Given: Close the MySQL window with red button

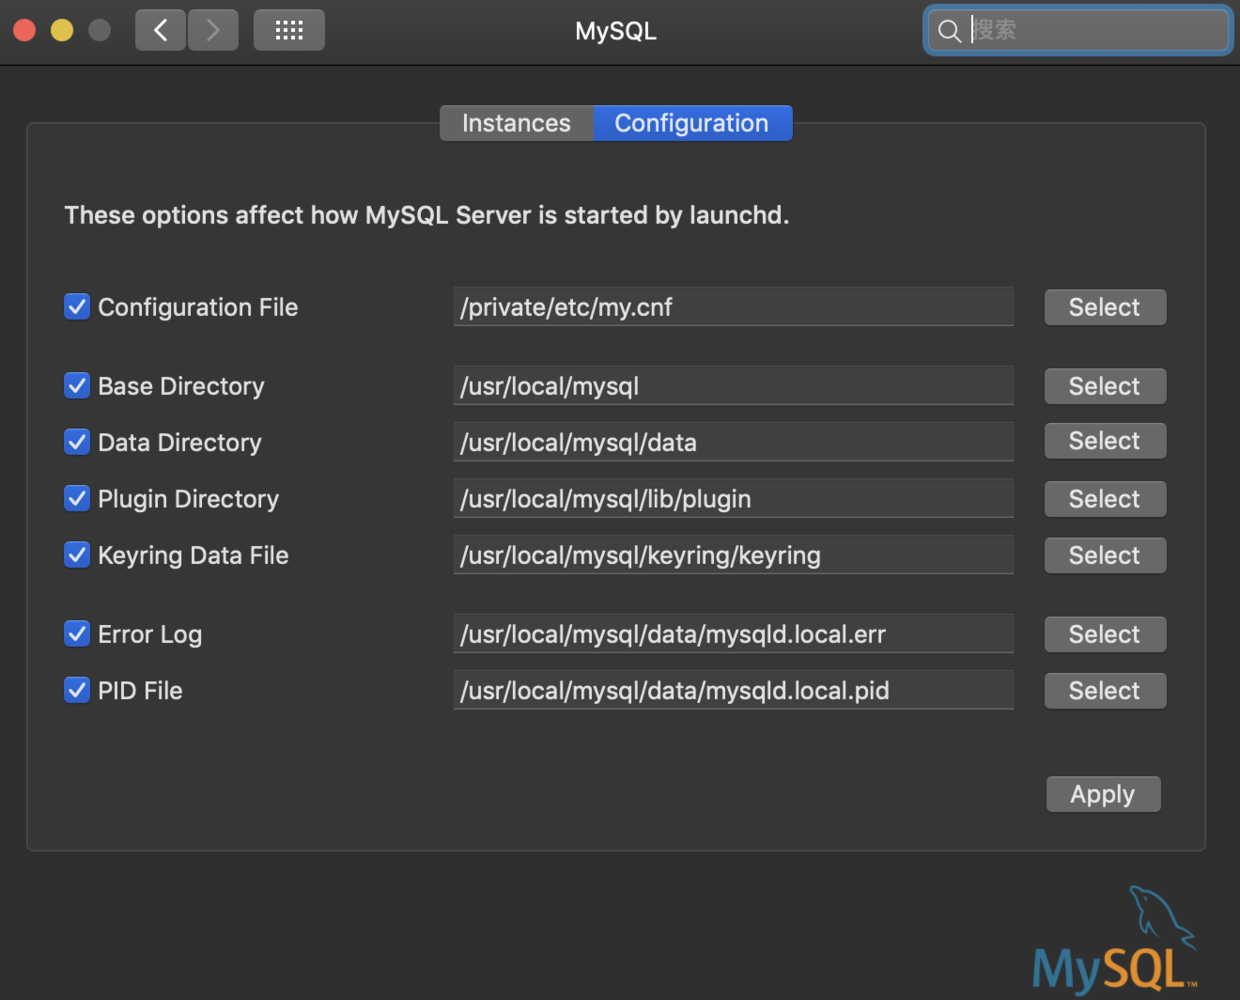Looking at the screenshot, I should [25, 30].
